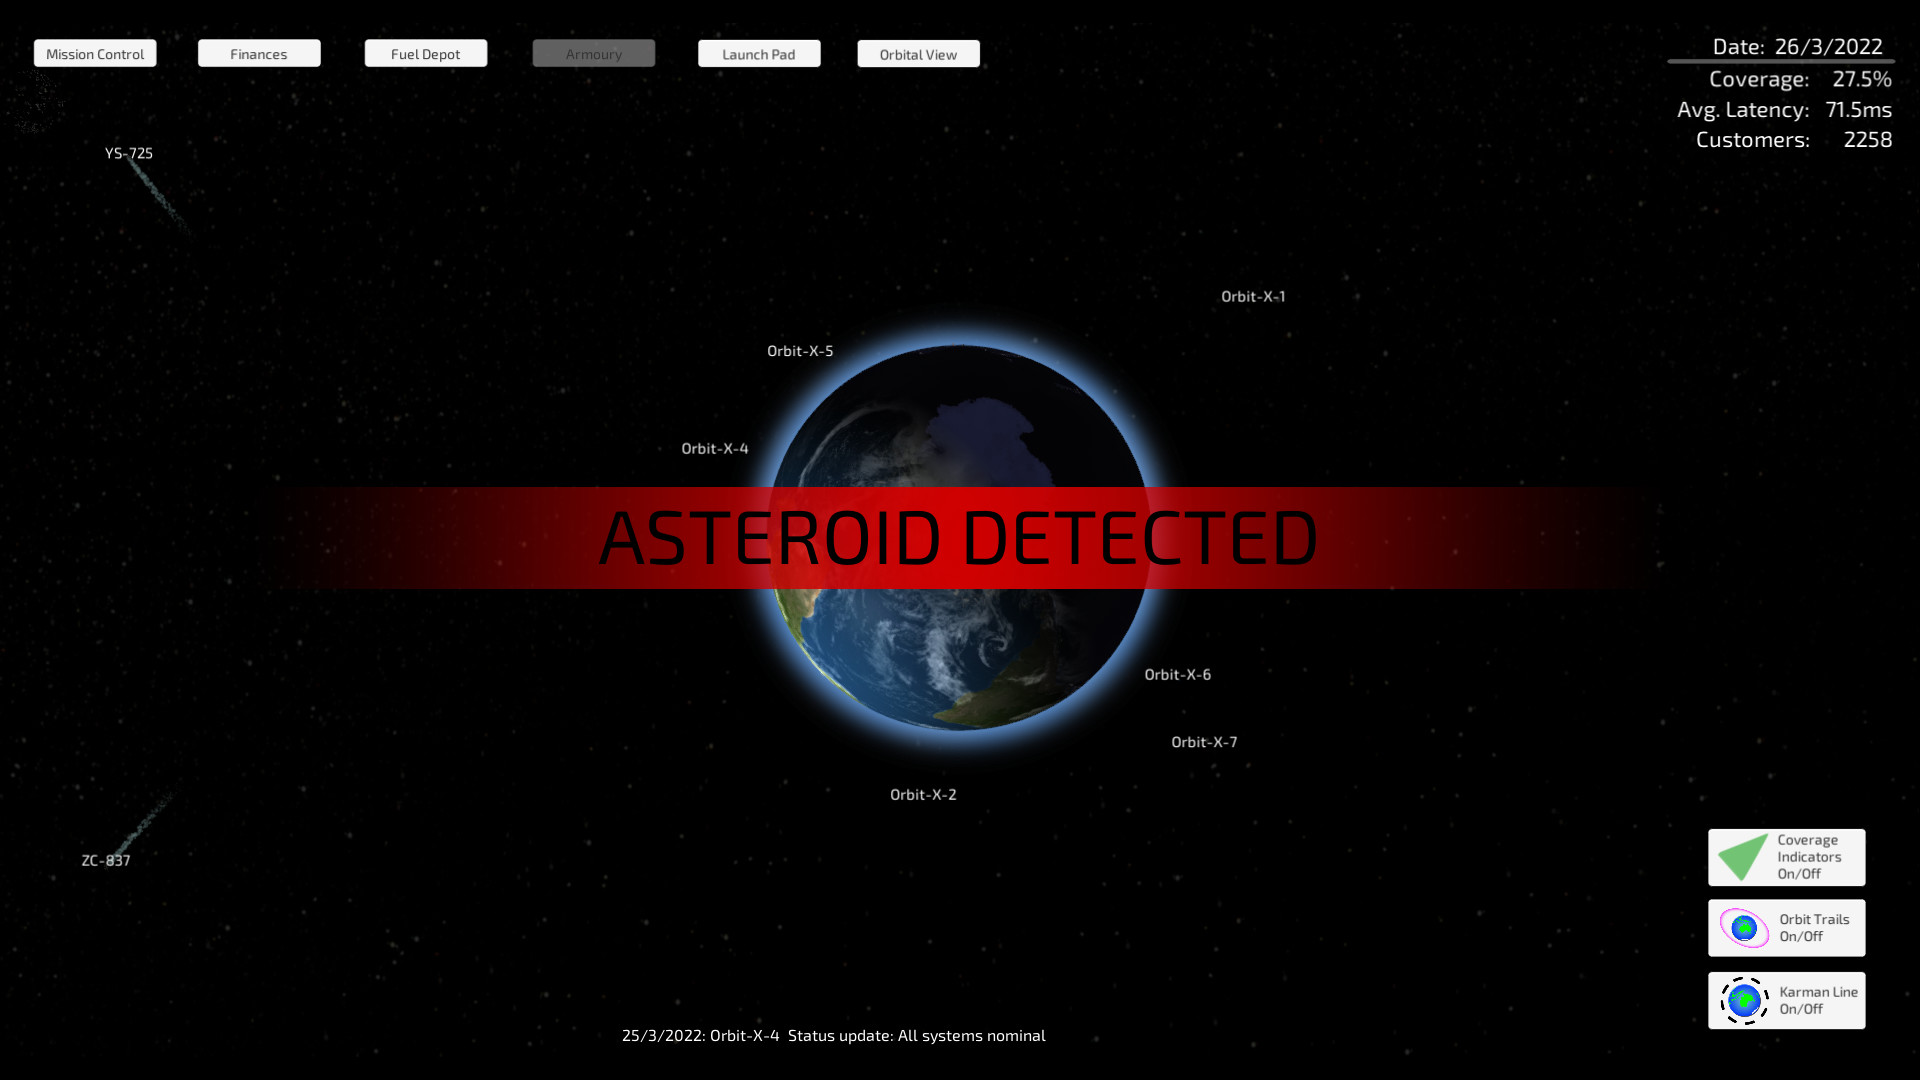The width and height of the screenshot is (1920, 1080).
Task: Click the ASTEROID DETECTED warning banner
Action: tap(958, 537)
